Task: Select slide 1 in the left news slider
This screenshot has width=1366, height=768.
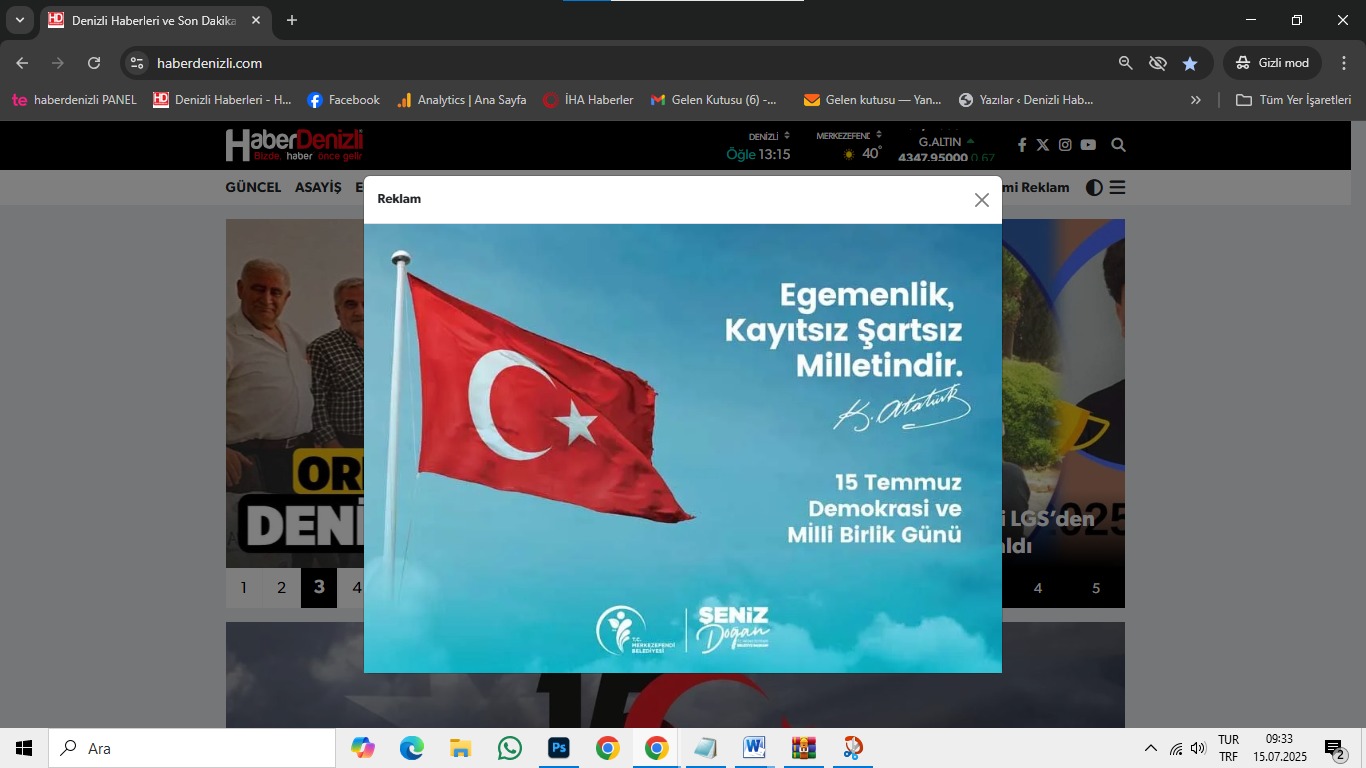Action: 243,588
